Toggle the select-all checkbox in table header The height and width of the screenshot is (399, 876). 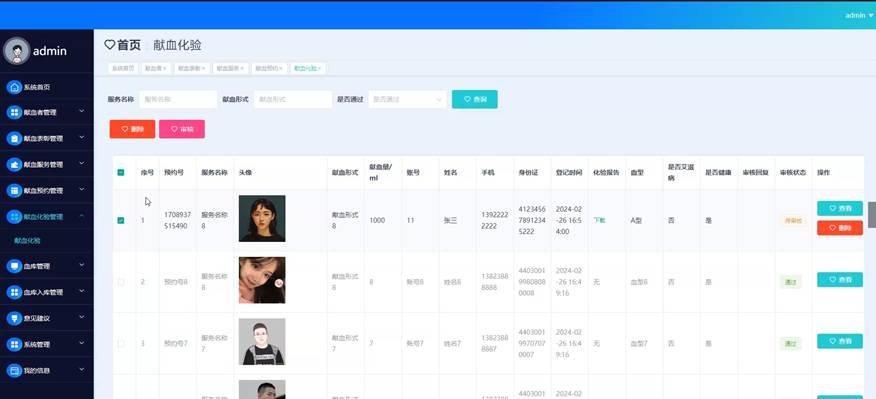pos(121,173)
